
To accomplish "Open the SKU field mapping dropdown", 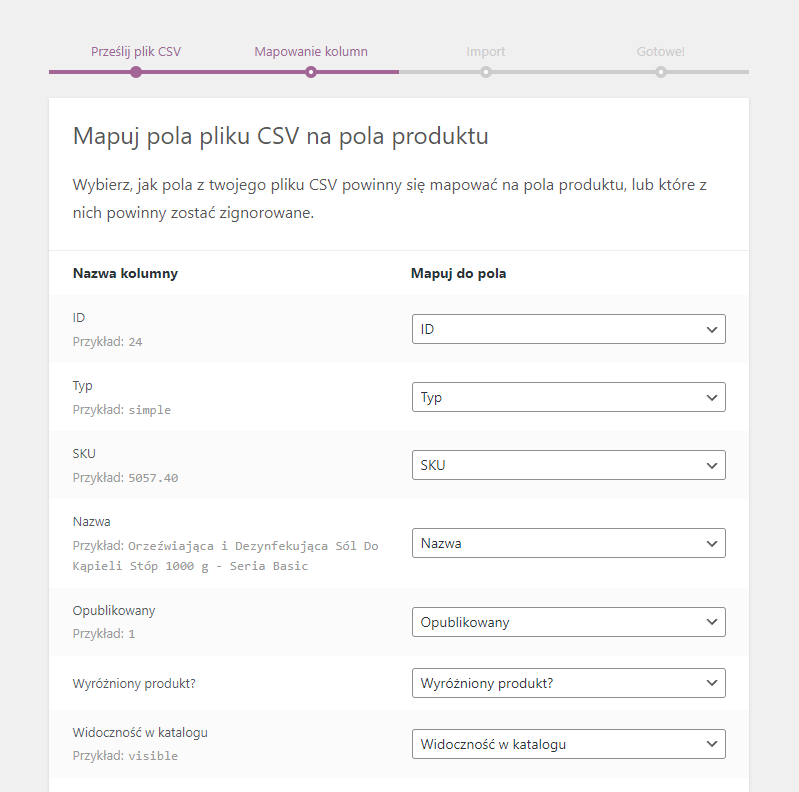I will (x=569, y=465).
